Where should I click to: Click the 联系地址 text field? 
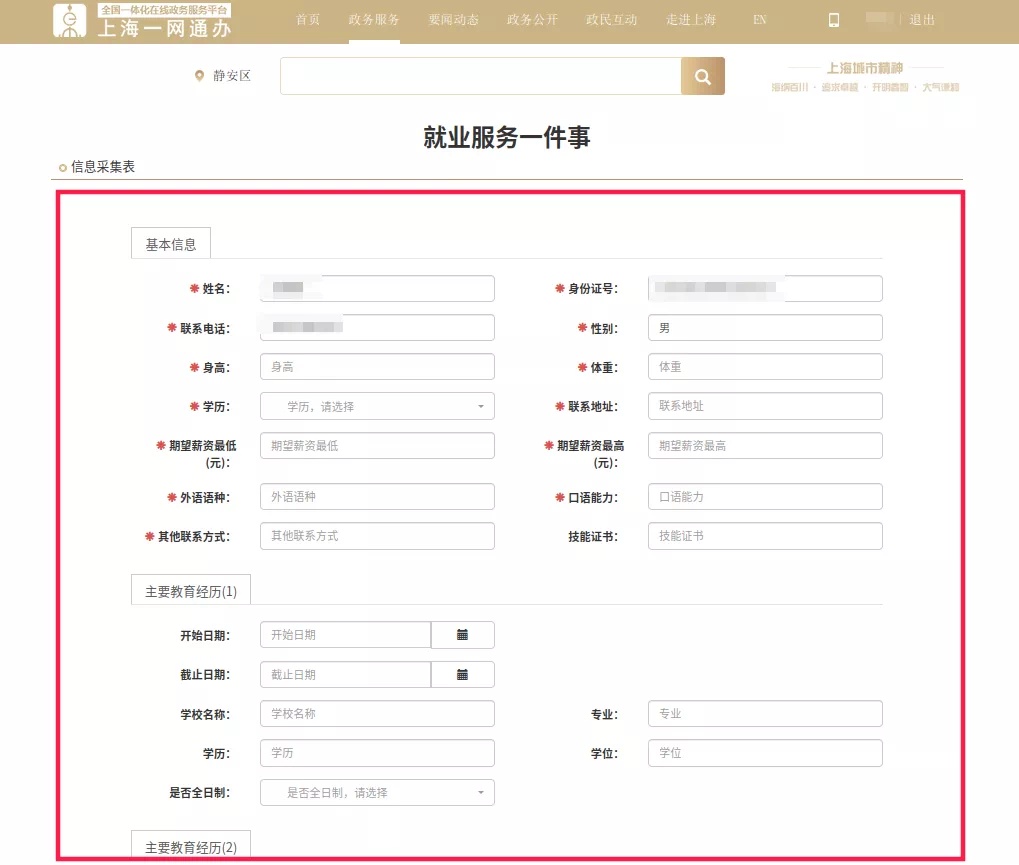point(765,407)
